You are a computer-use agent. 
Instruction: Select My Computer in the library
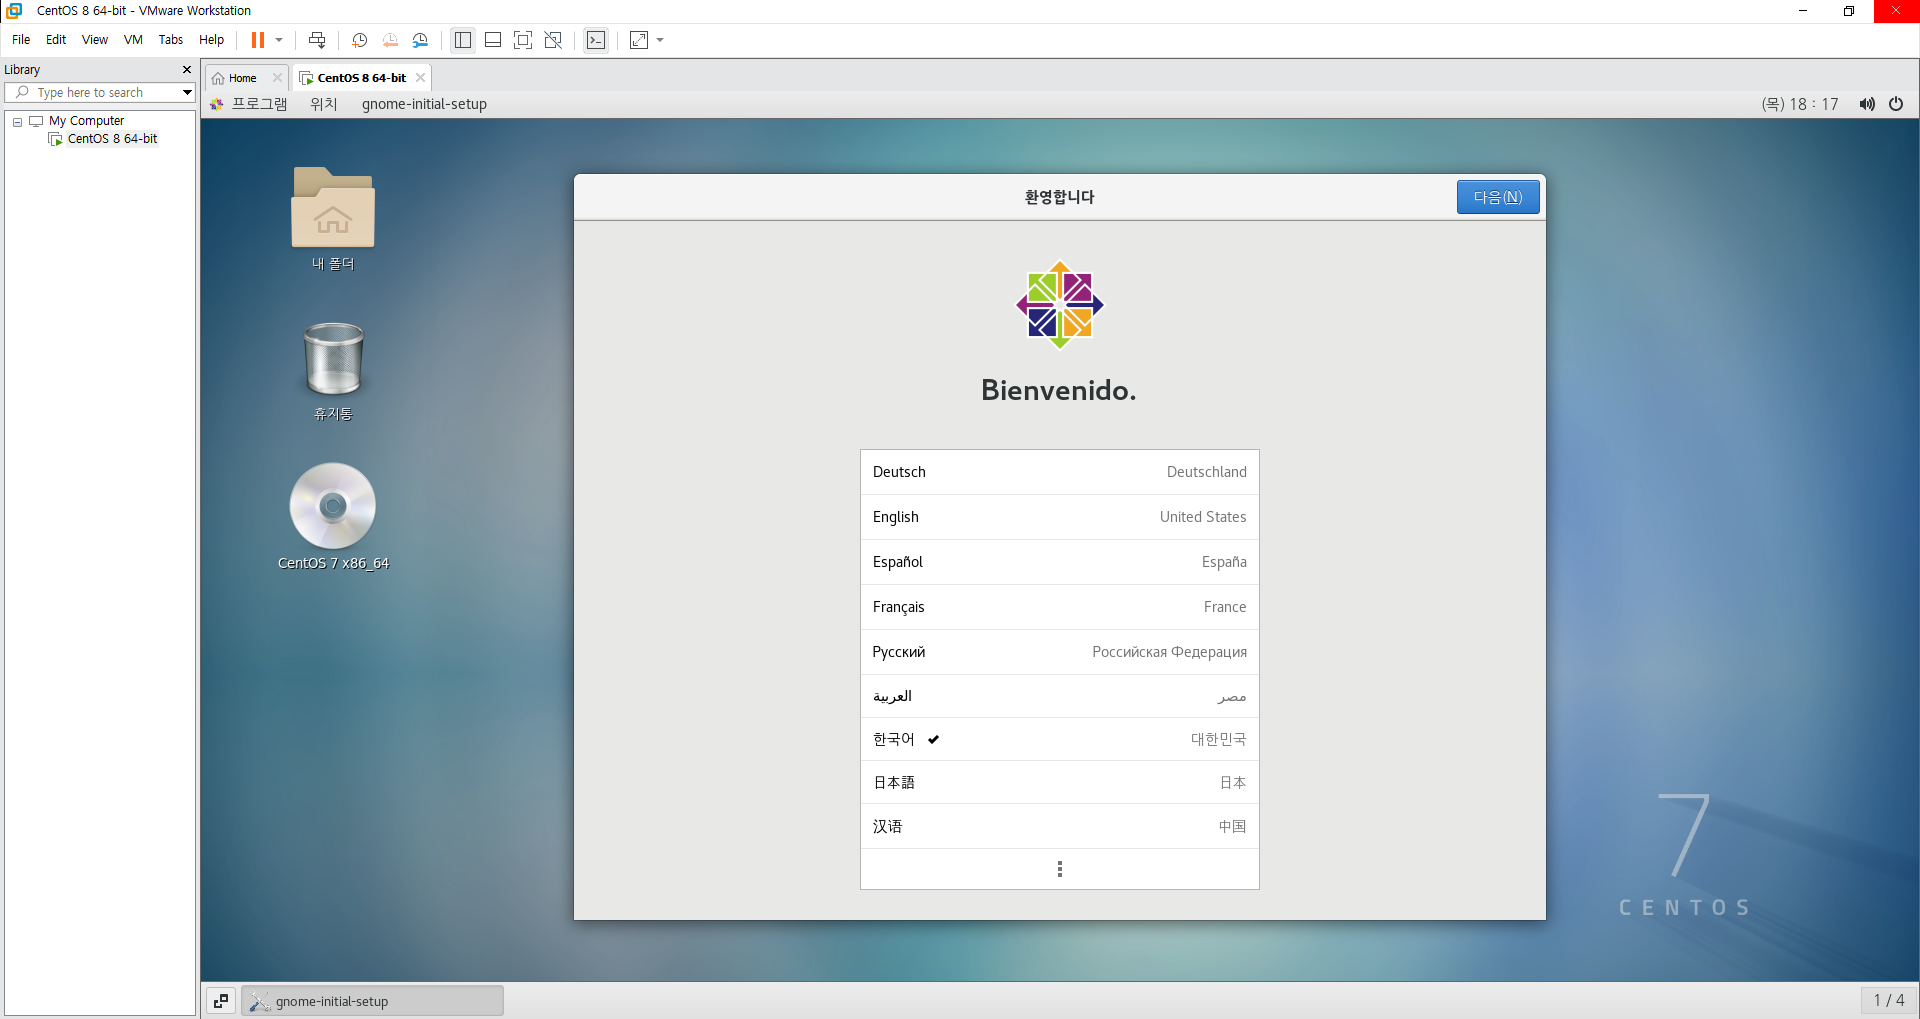[x=86, y=121]
